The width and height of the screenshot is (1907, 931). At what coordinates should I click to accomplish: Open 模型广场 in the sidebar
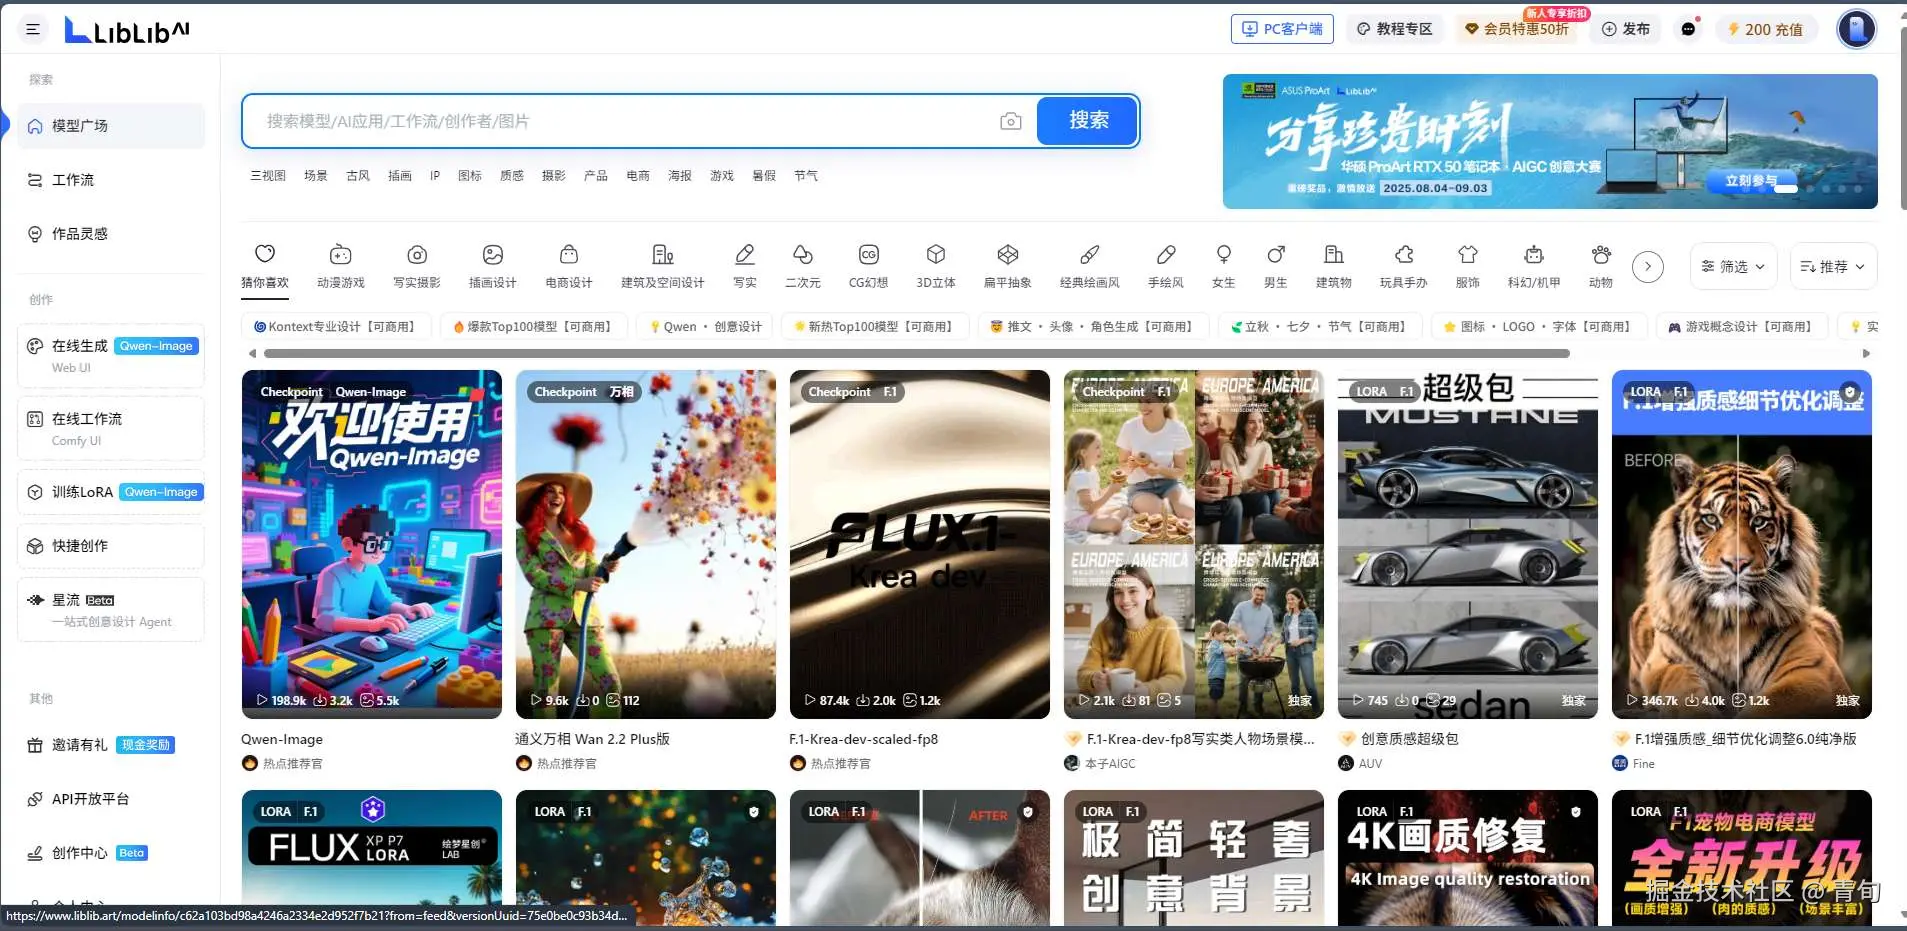[111, 126]
